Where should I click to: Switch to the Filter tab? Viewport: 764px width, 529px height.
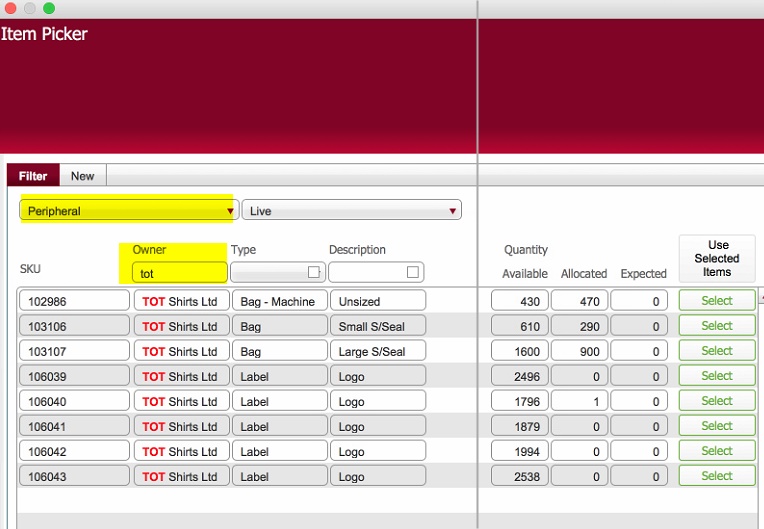point(33,176)
